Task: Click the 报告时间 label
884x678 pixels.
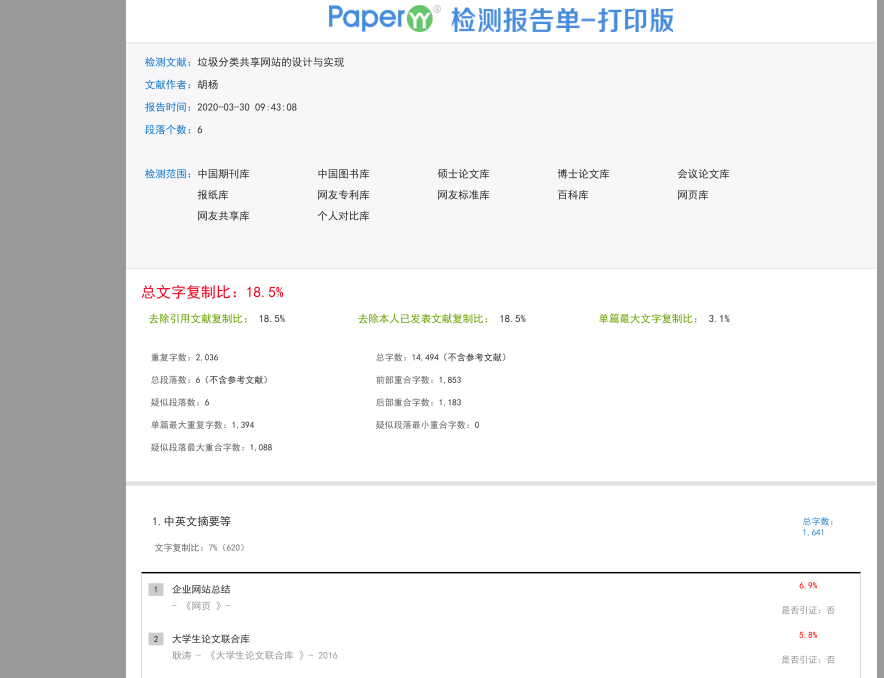Action: click(168, 107)
